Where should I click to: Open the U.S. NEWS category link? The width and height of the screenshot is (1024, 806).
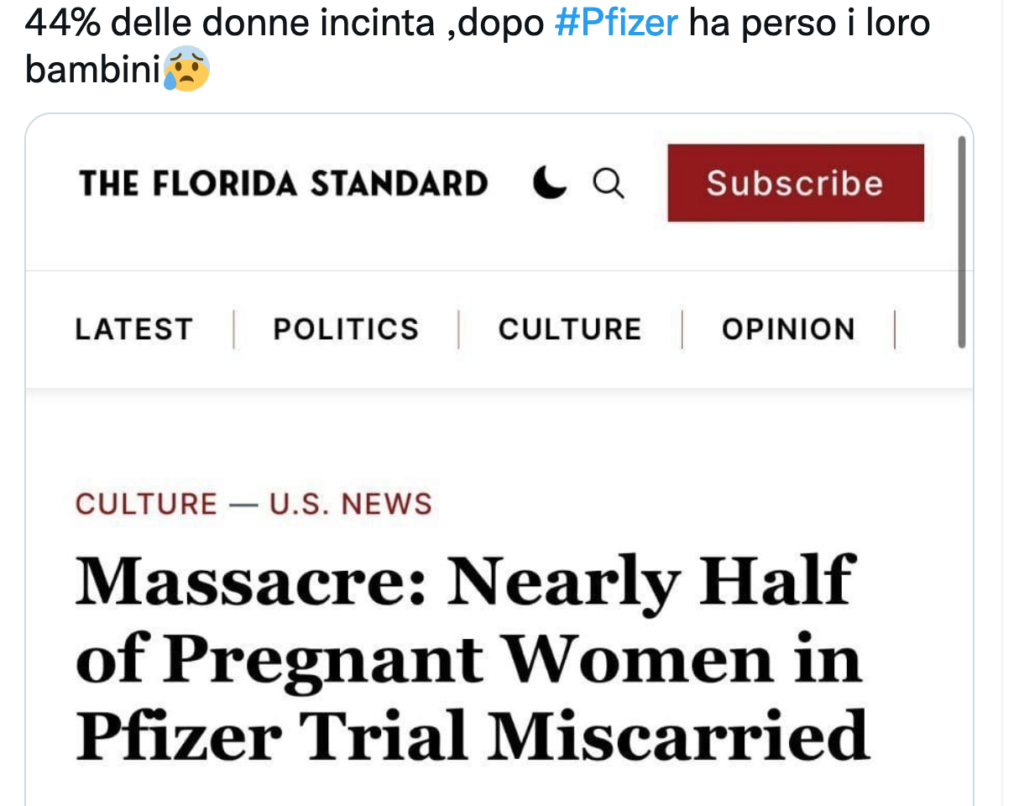[351, 504]
